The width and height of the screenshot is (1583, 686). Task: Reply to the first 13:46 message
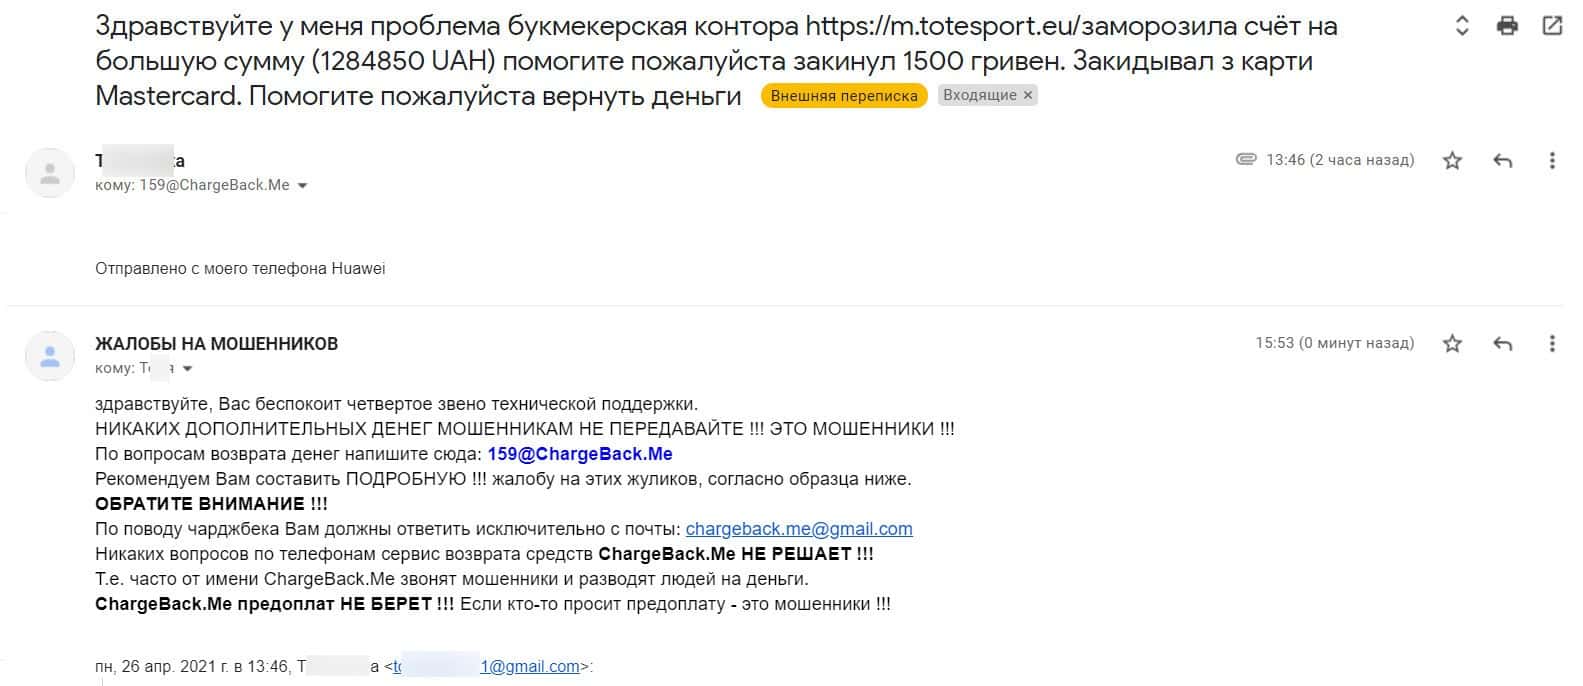tap(1502, 160)
